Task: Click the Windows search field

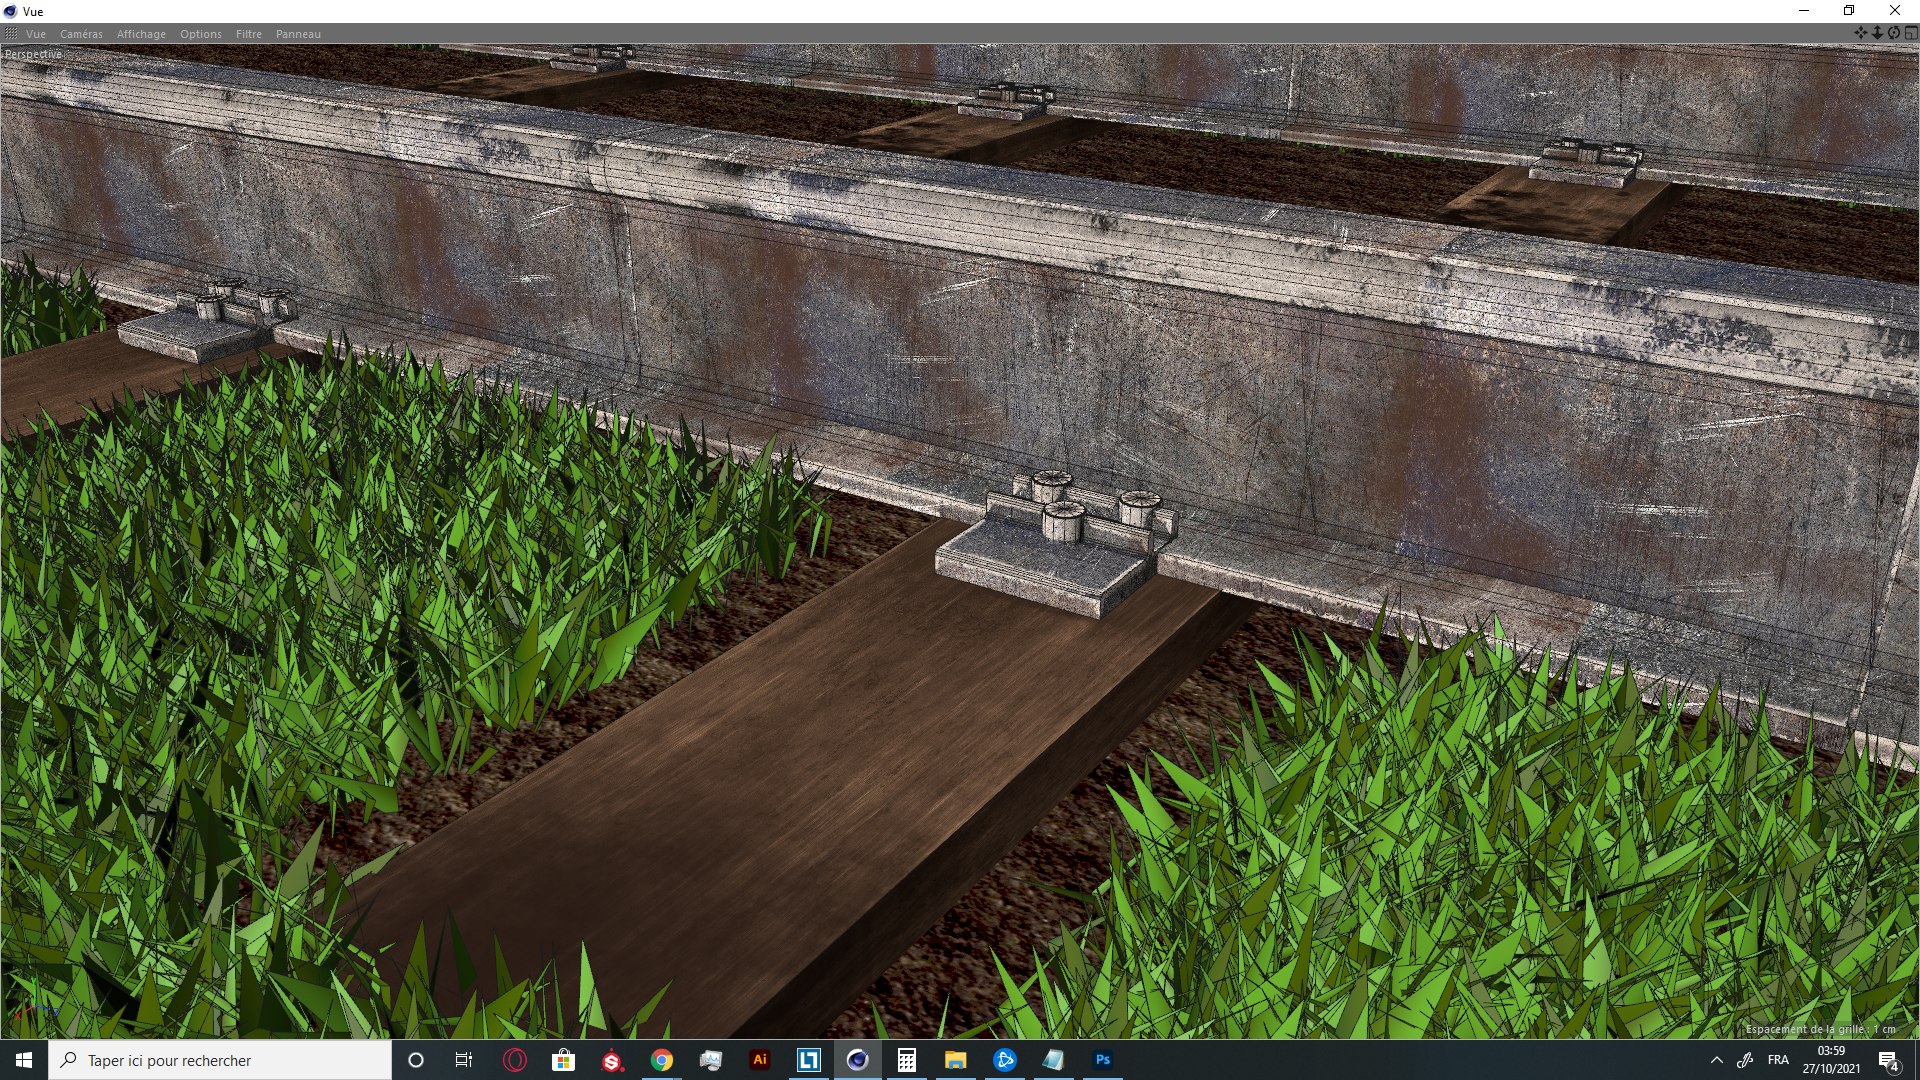Action: click(x=220, y=1060)
